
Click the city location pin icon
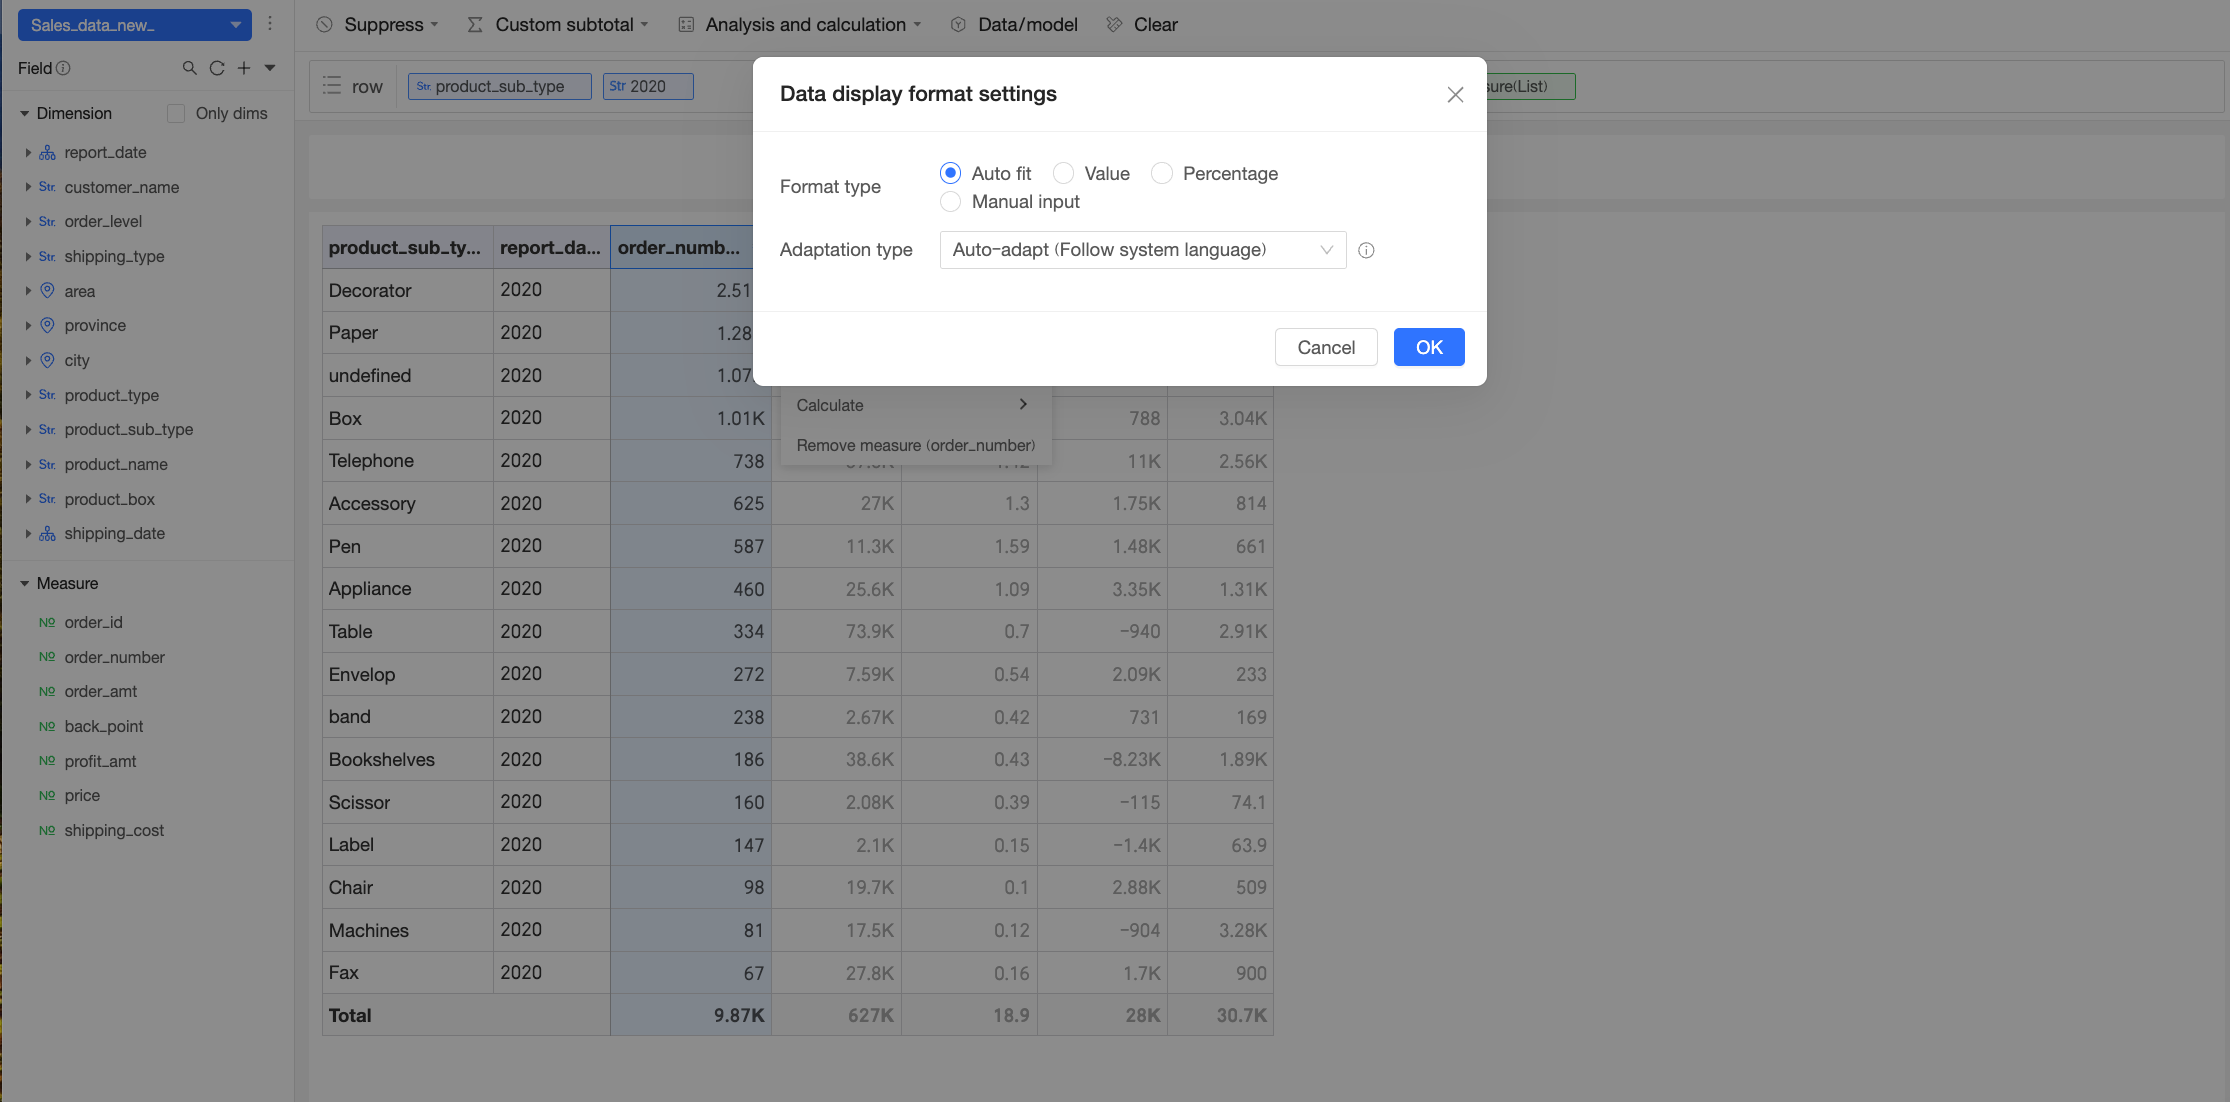47,360
